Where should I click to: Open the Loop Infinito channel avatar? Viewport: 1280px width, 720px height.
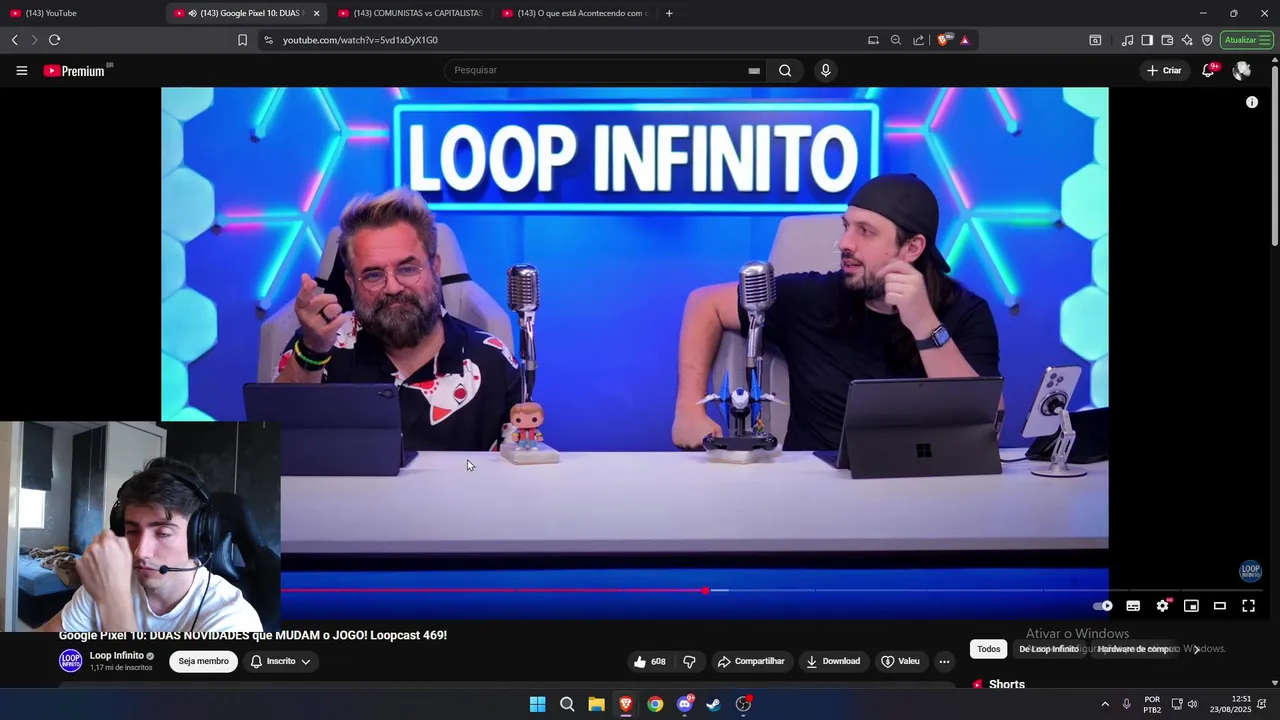point(70,661)
